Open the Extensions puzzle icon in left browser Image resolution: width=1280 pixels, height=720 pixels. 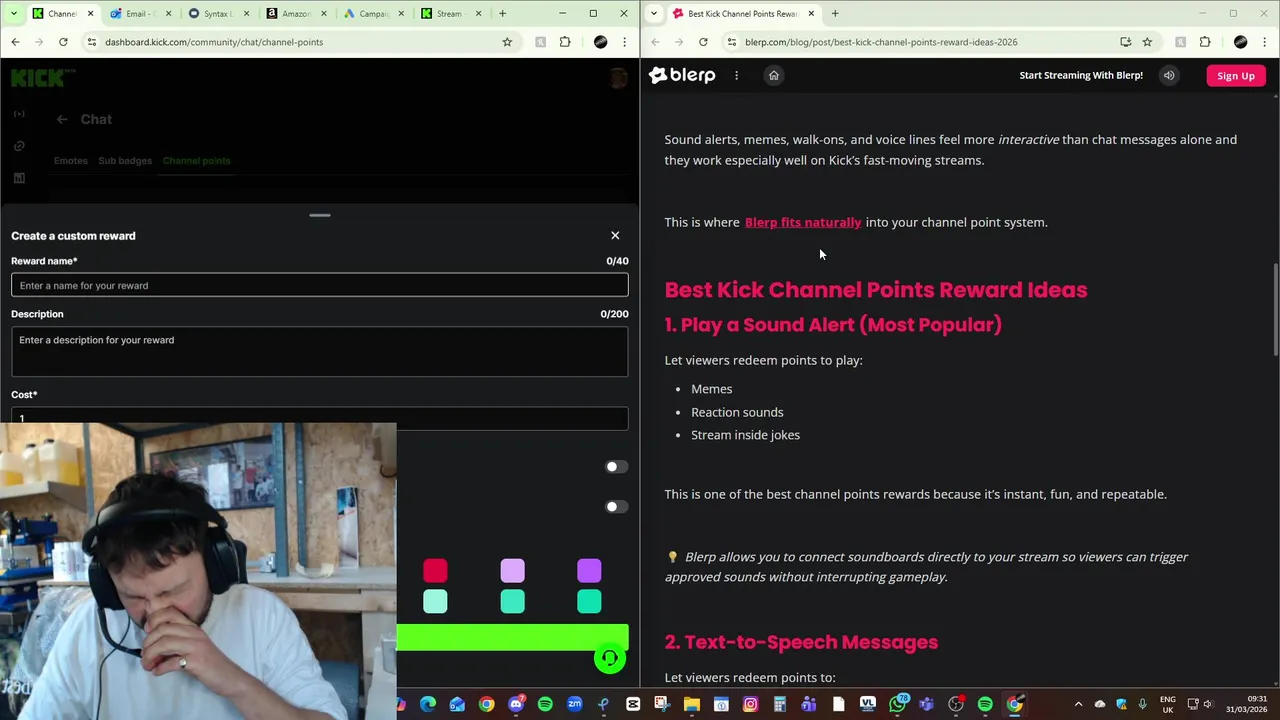tap(565, 42)
